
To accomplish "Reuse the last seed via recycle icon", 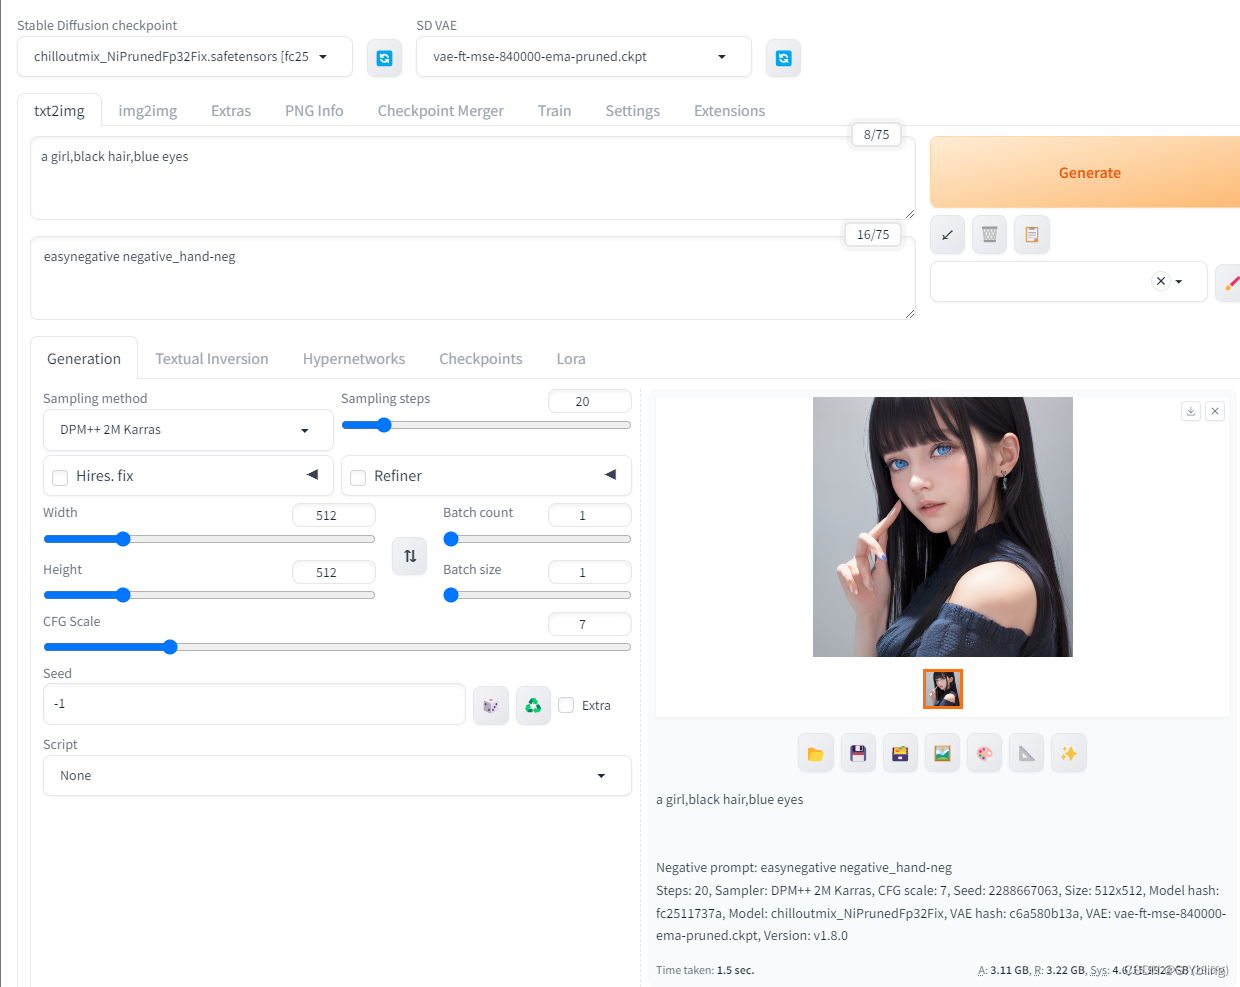I will pos(533,705).
